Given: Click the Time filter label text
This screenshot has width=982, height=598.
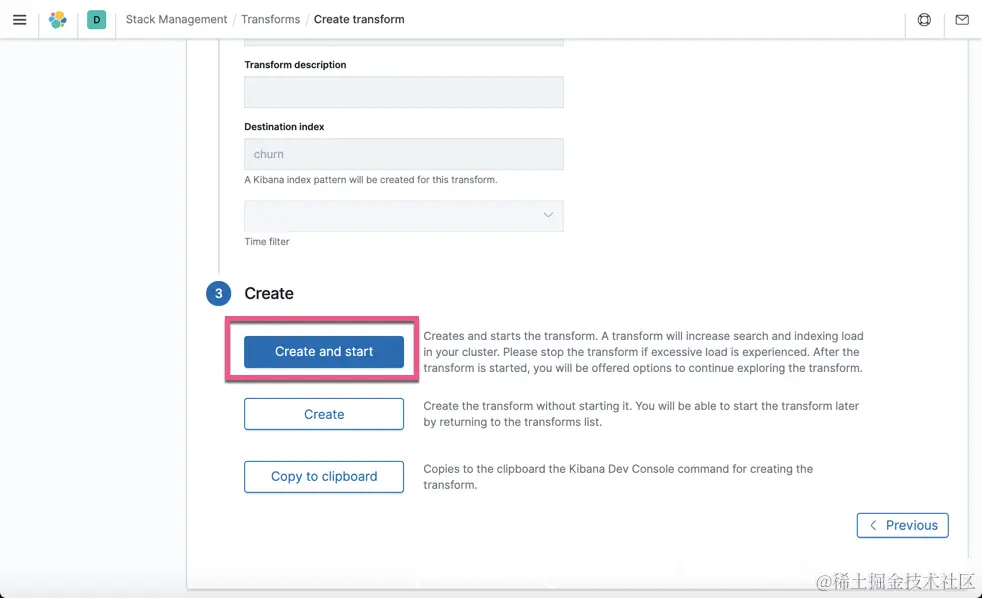Looking at the screenshot, I should tap(267, 242).
